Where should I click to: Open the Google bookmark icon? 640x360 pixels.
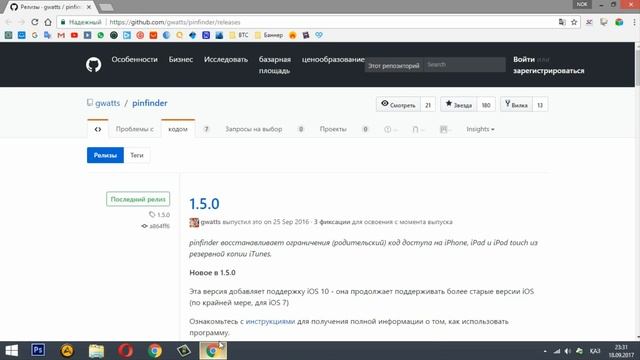35,36
